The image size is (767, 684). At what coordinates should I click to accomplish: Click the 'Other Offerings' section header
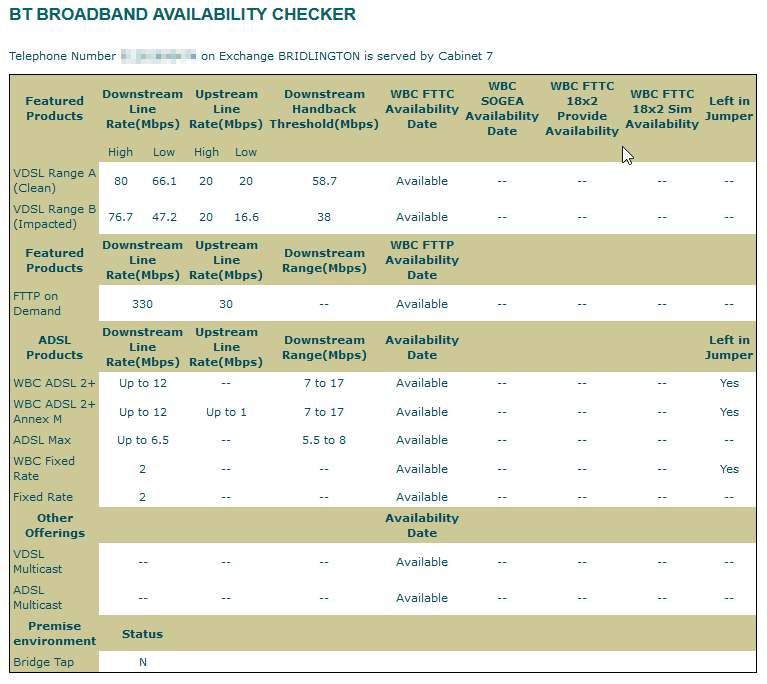pyautogui.click(x=55, y=525)
